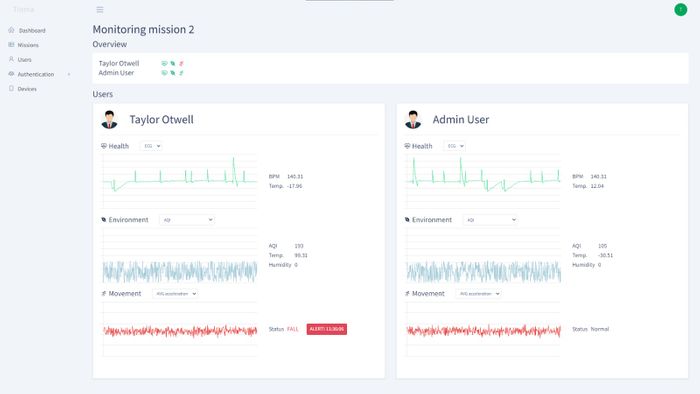Click the heart icon beside Taylor Otwell's Health
Image resolution: width=700 pixels, height=394 pixels.
[104, 146]
